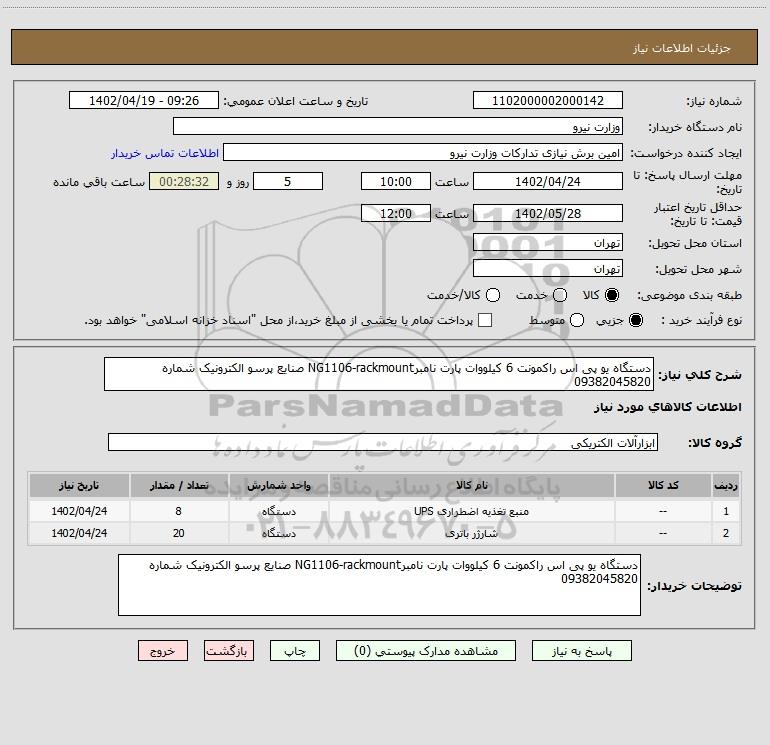Click row number 1 in the table

pyautogui.click(x=726, y=511)
